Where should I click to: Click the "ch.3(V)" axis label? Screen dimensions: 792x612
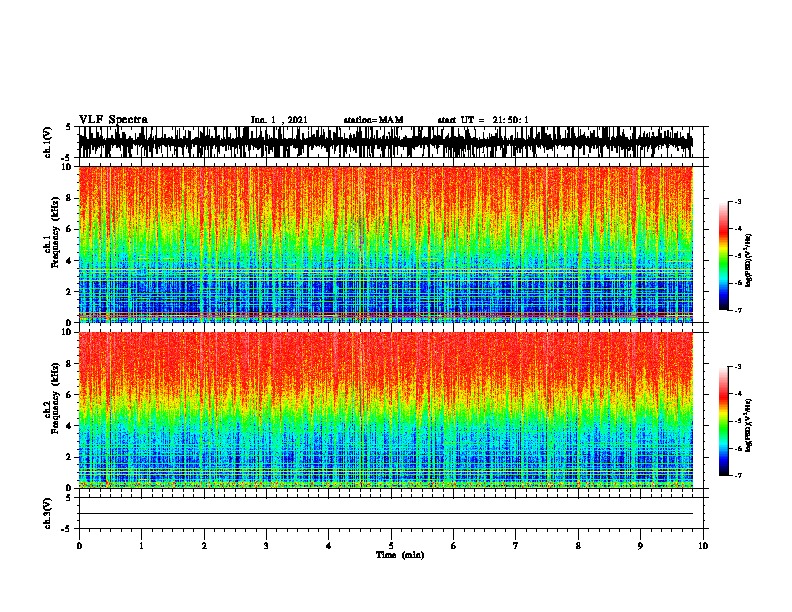coord(48,513)
